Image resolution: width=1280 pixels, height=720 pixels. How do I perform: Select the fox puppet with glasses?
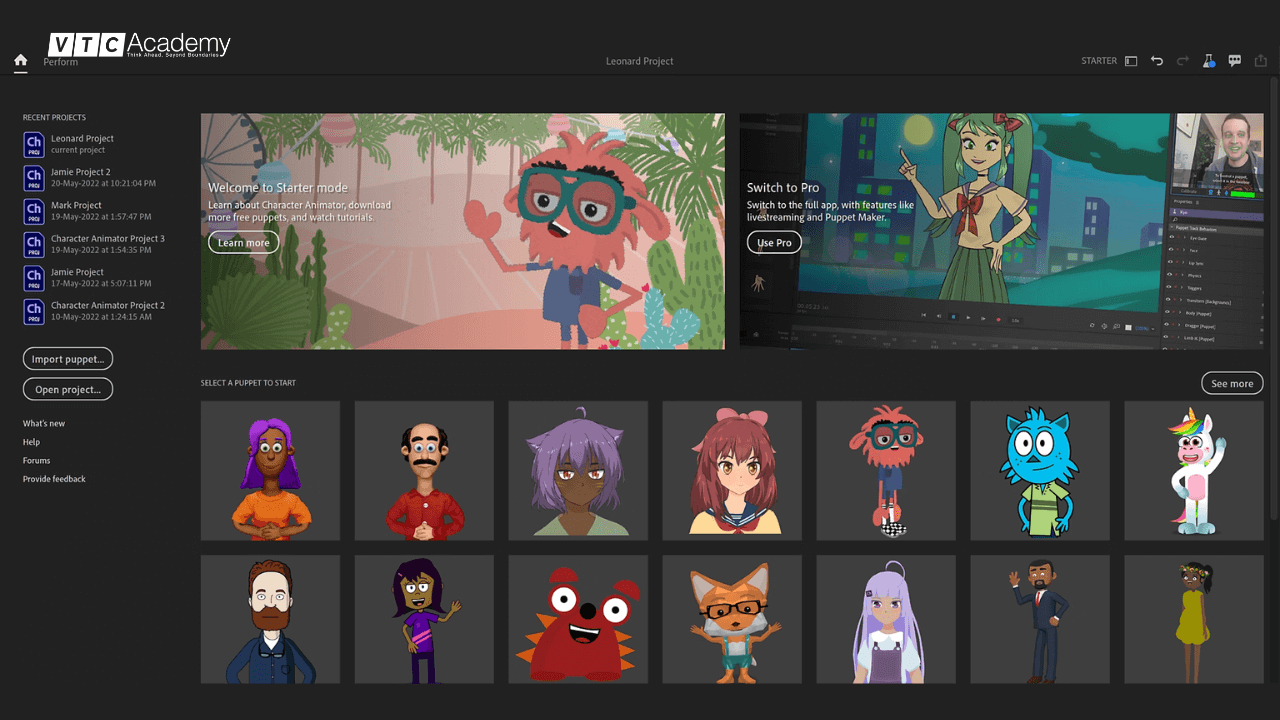pos(731,618)
